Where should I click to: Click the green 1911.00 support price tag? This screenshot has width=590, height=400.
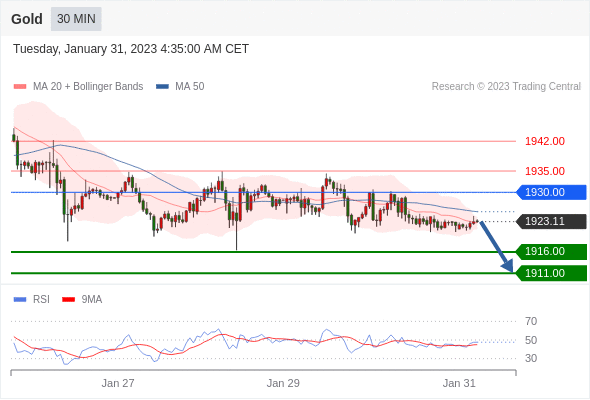point(551,273)
